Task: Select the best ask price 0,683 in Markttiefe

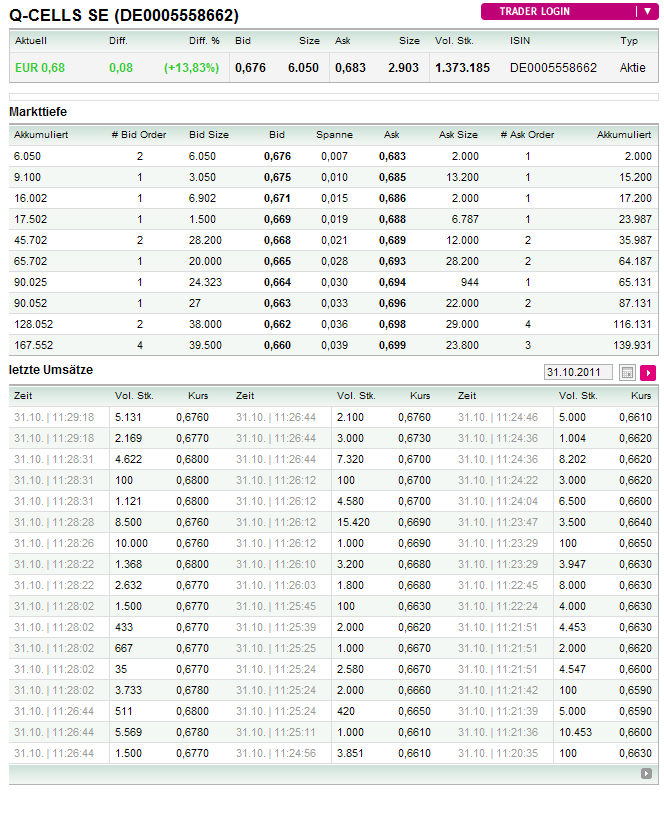Action: (392, 156)
